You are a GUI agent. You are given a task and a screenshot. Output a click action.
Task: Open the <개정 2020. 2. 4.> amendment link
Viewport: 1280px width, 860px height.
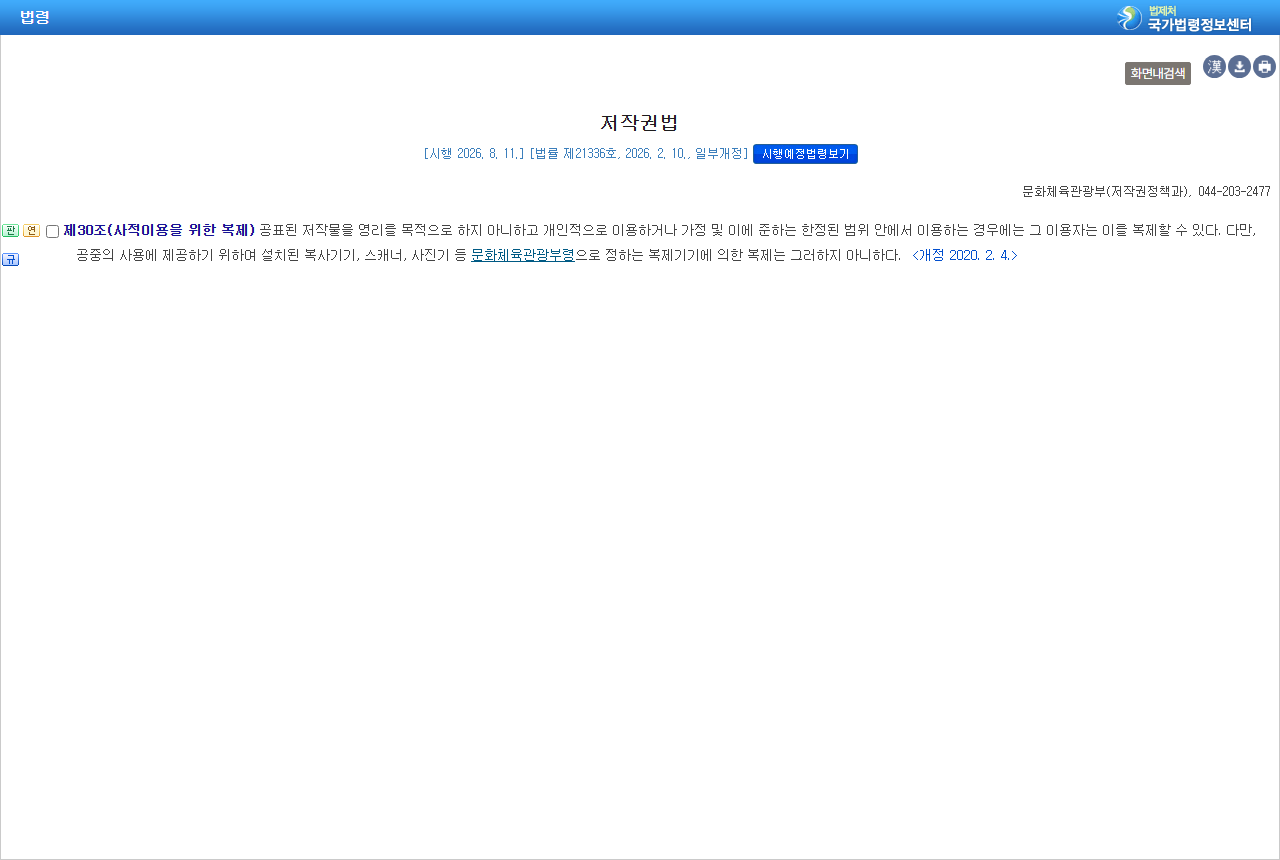[965, 255]
